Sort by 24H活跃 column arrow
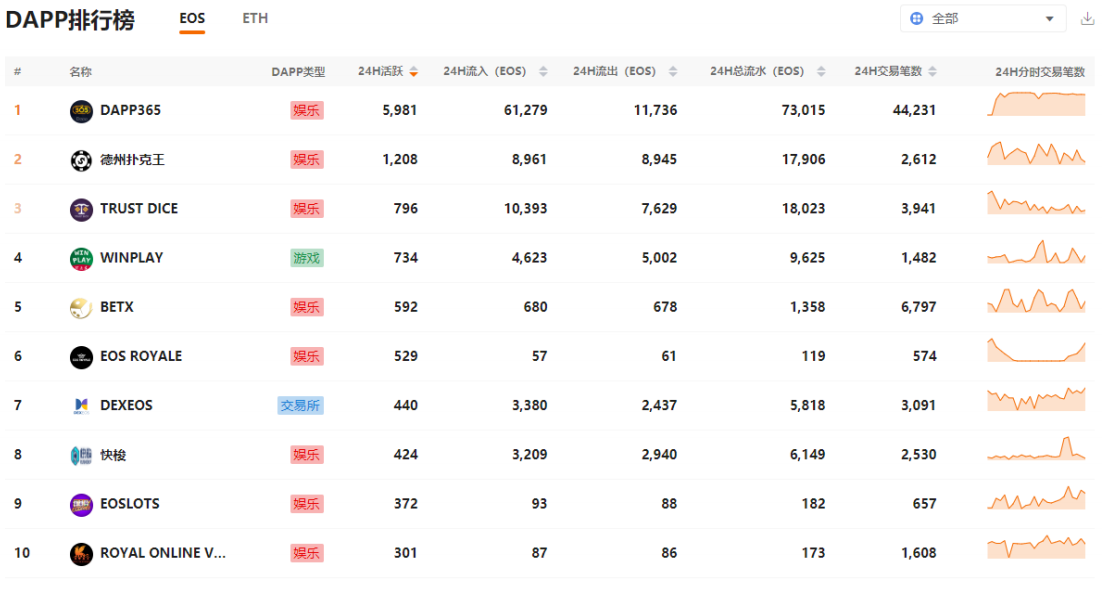 tap(414, 71)
